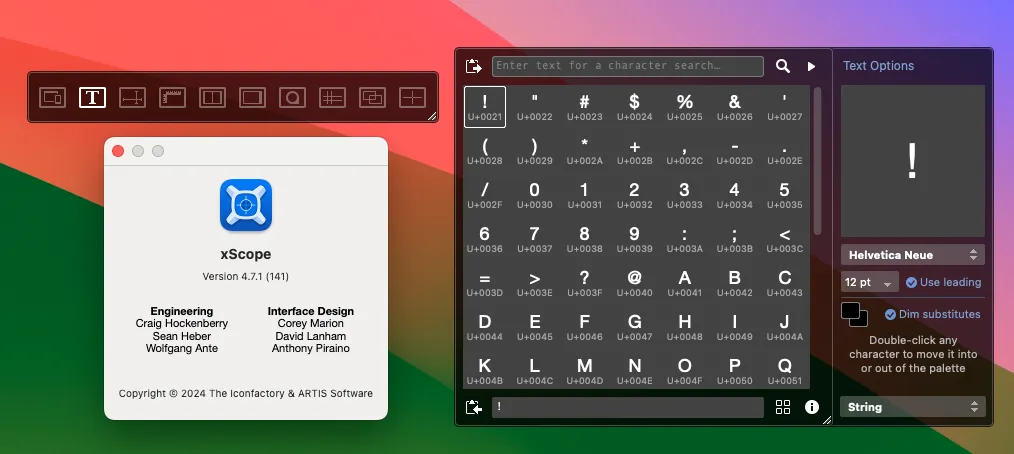Open the Helvetica Neue font dropdown
This screenshot has height=454, width=1014.
coord(912,255)
